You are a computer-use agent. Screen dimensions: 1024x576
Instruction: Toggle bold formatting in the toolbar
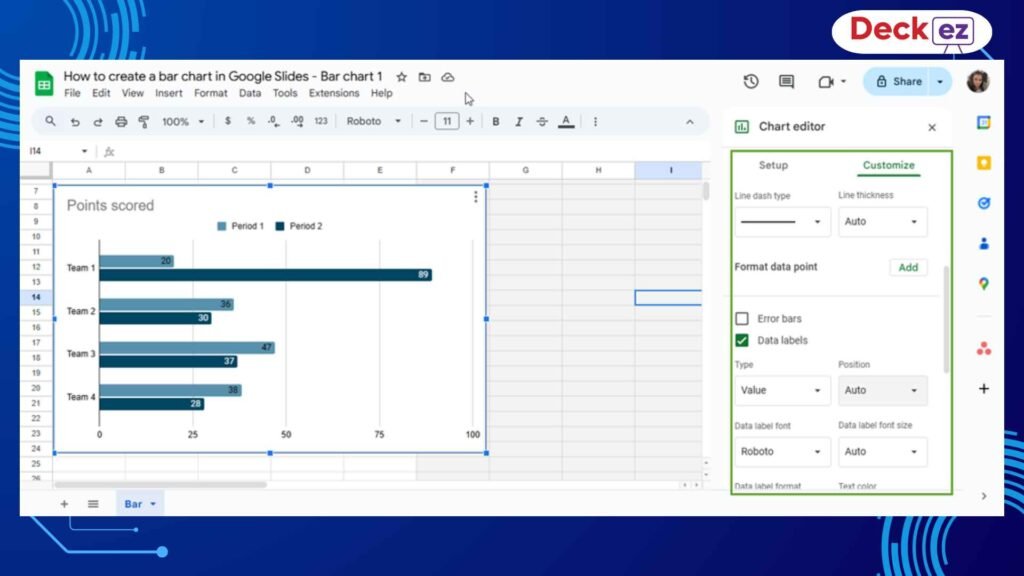tap(496, 121)
